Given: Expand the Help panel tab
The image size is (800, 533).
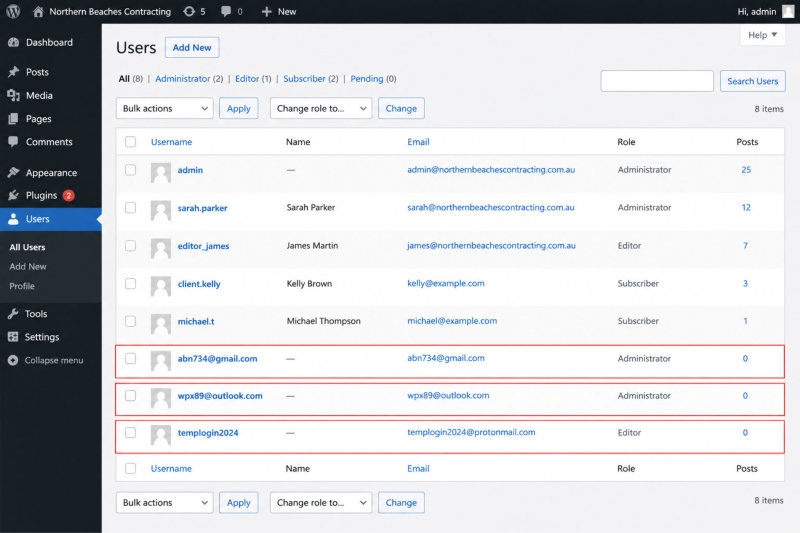Looking at the screenshot, I should click(762, 35).
